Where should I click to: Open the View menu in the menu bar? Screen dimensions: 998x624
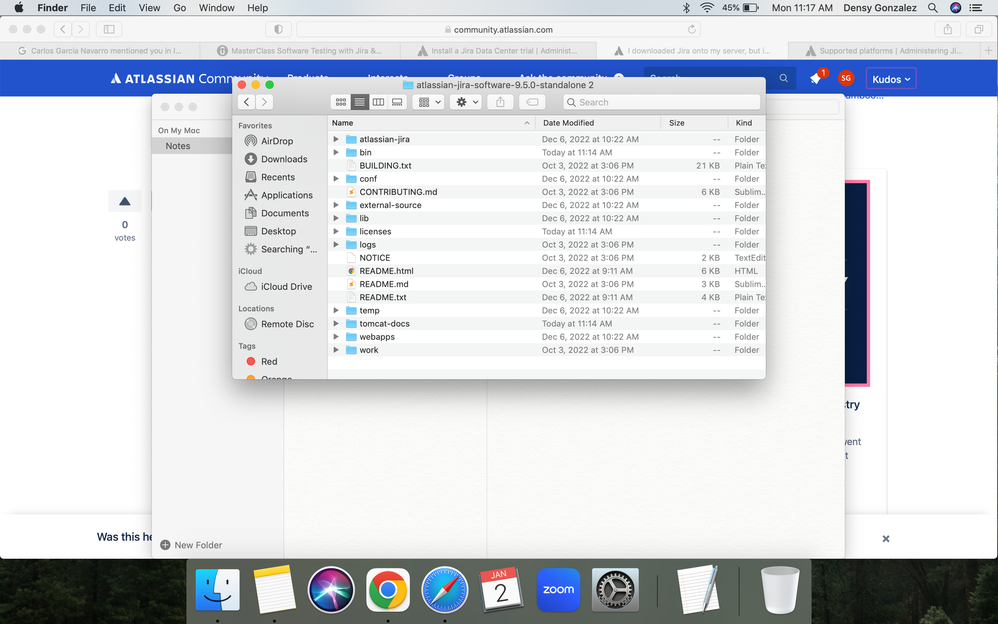[150, 8]
